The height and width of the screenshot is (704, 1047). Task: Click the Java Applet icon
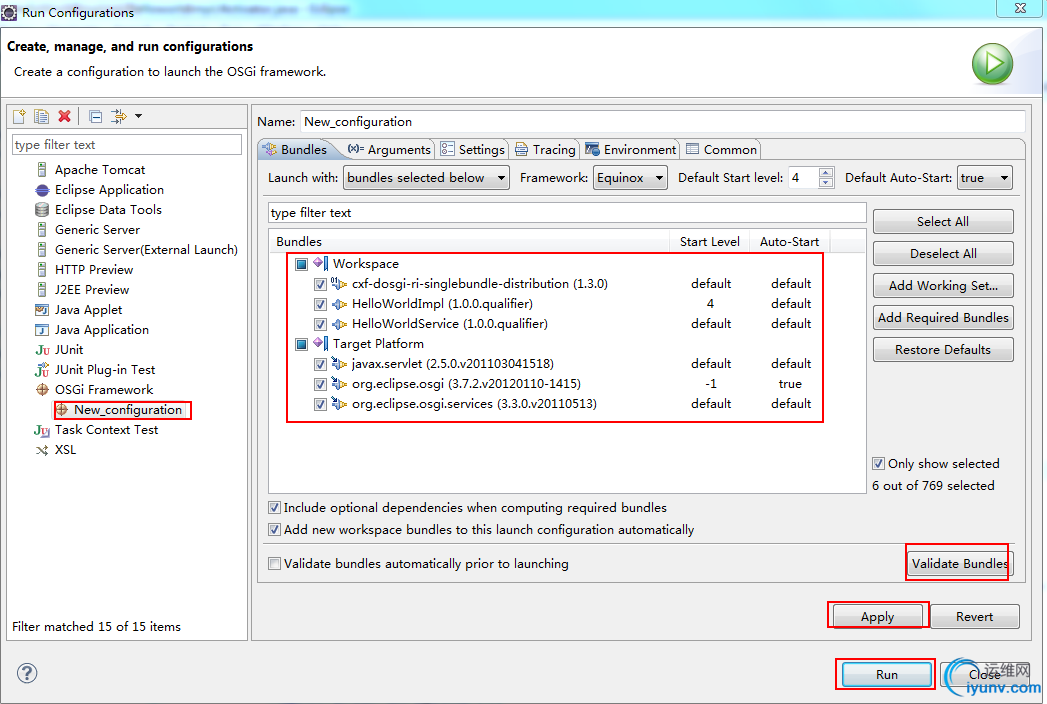[x=42, y=310]
